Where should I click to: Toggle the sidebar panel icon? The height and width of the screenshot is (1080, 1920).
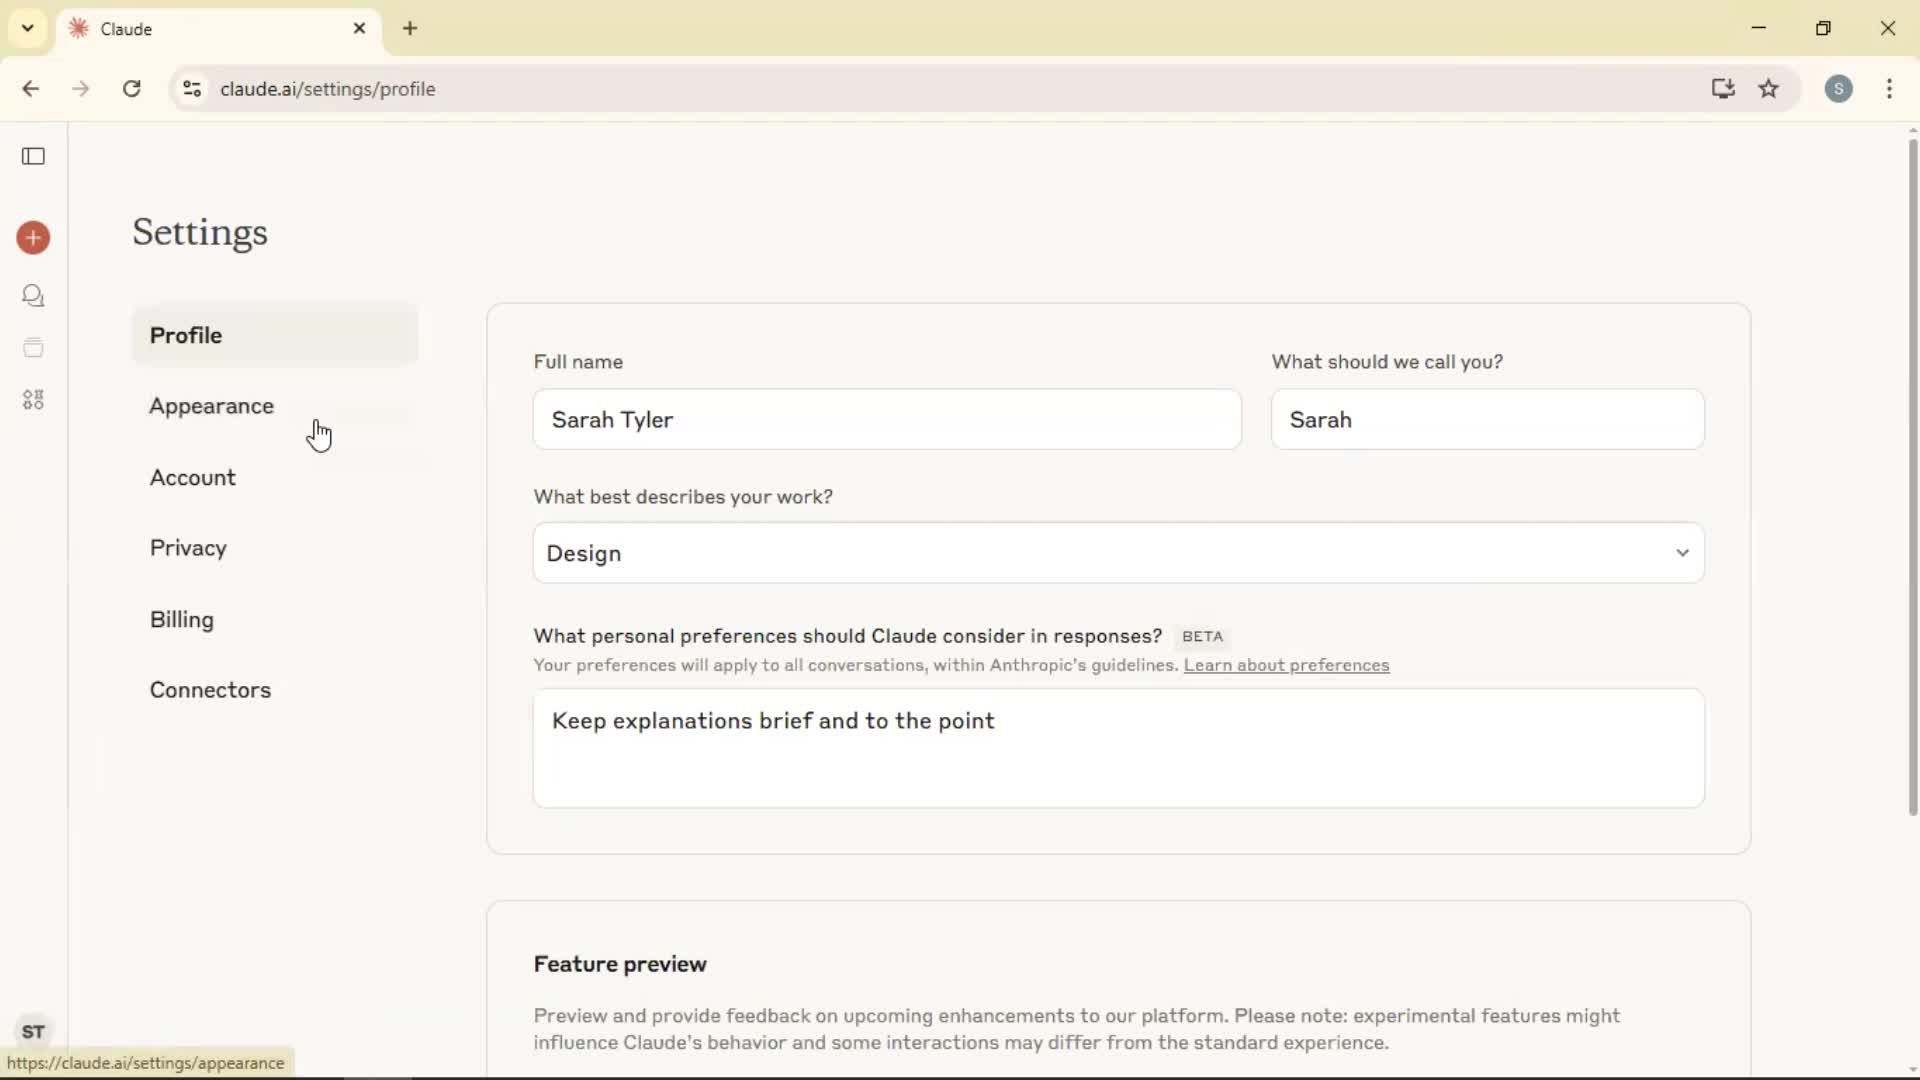(x=33, y=156)
